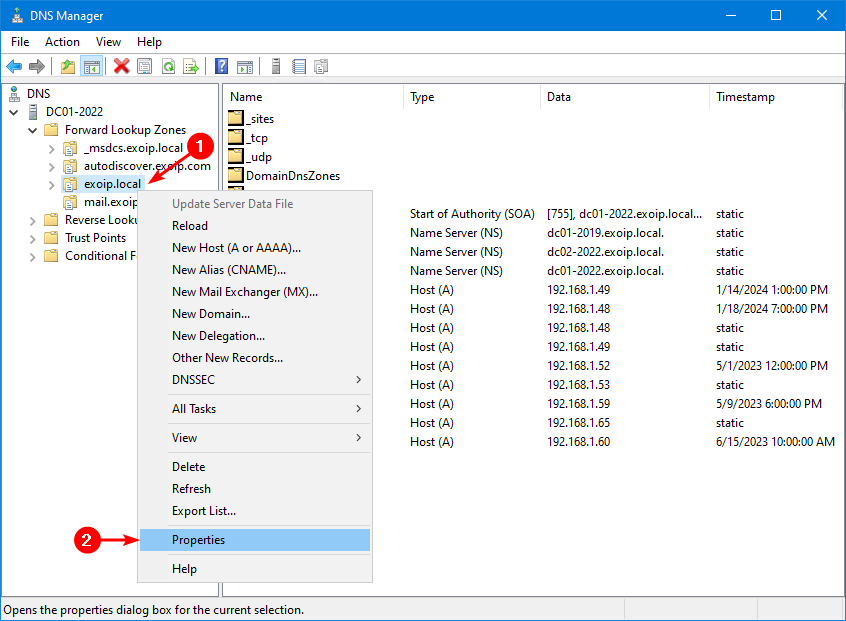
Task: Click the Type column header
Action: [x=422, y=97]
